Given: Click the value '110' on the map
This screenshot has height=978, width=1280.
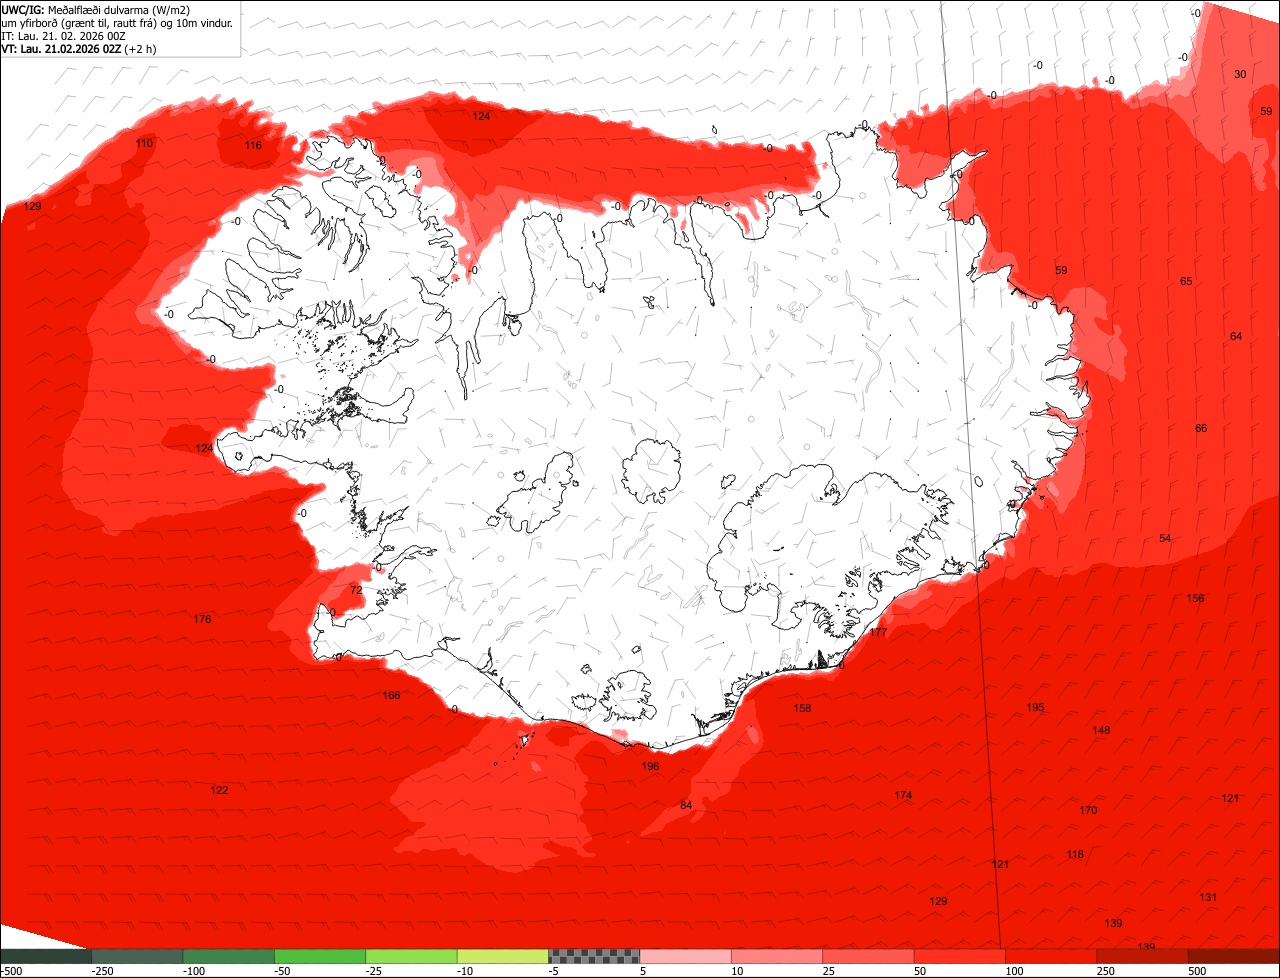Looking at the screenshot, I should (144, 144).
